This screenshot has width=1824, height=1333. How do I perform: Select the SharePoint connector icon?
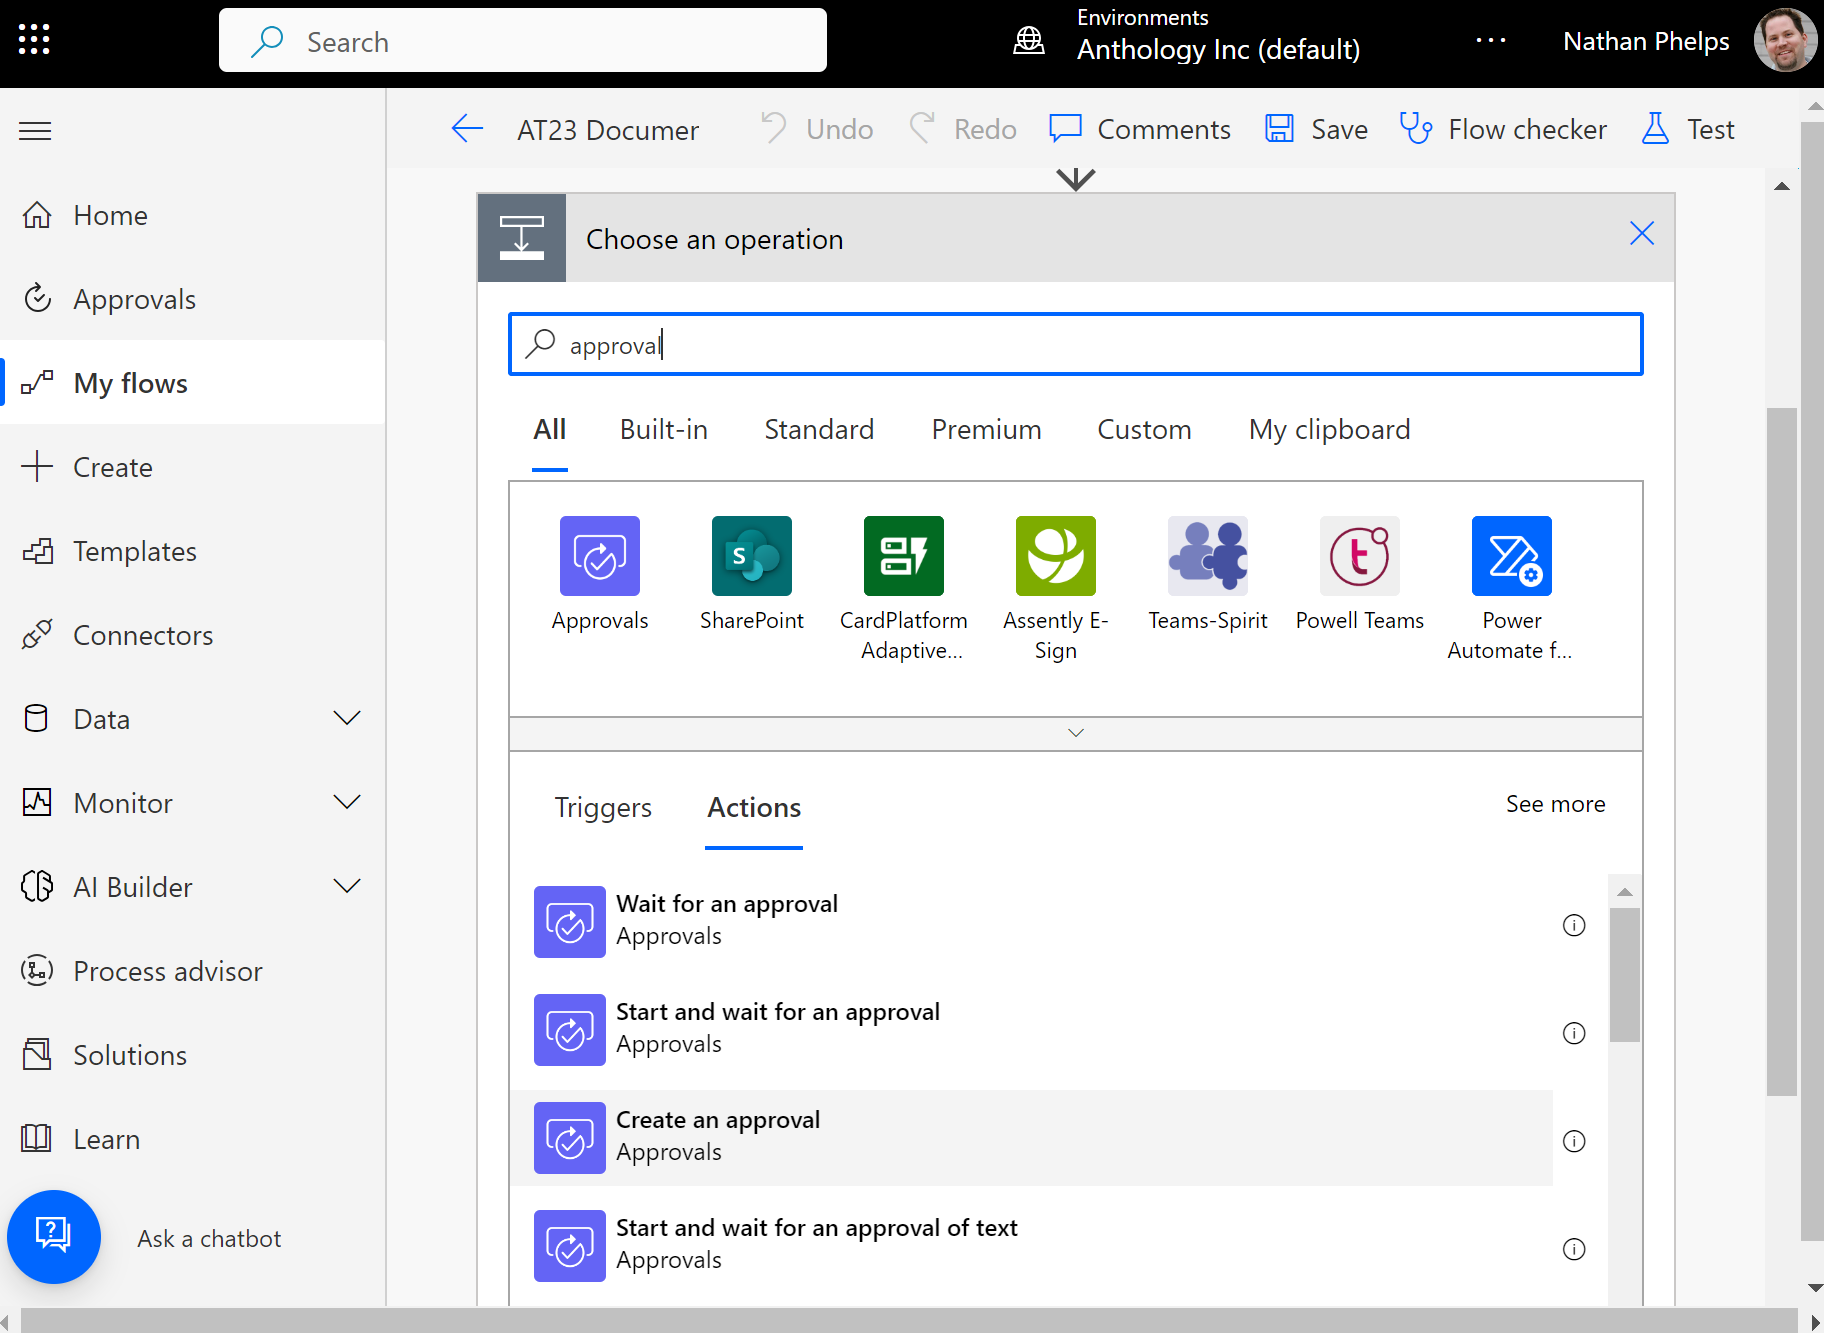(x=752, y=556)
